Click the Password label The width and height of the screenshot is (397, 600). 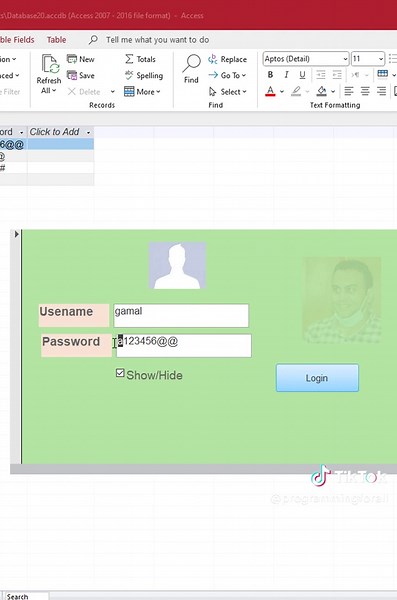click(76, 345)
